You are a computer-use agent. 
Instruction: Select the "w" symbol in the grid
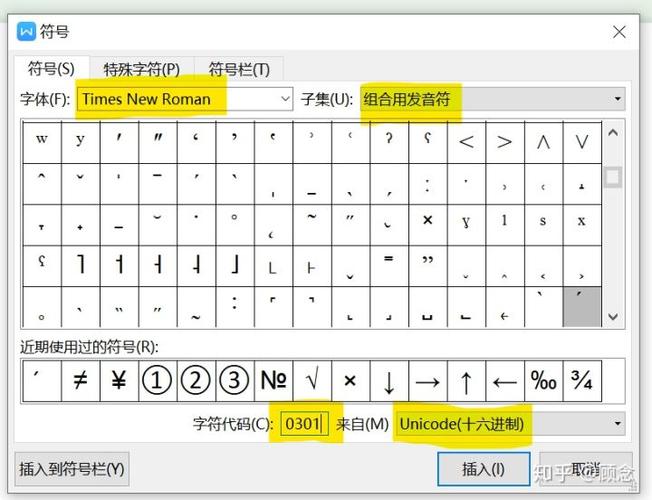[x=42, y=142]
